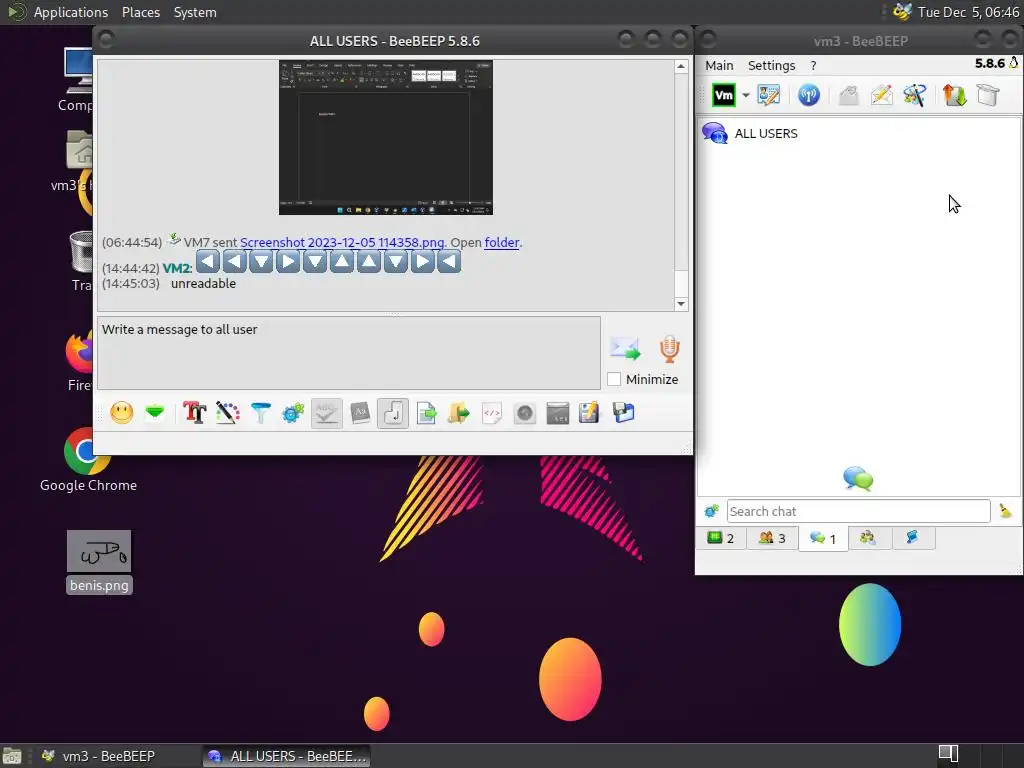This screenshot has width=1024, height=768.
Task: Select benis.png desktop file
Action: (x=99, y=562)
